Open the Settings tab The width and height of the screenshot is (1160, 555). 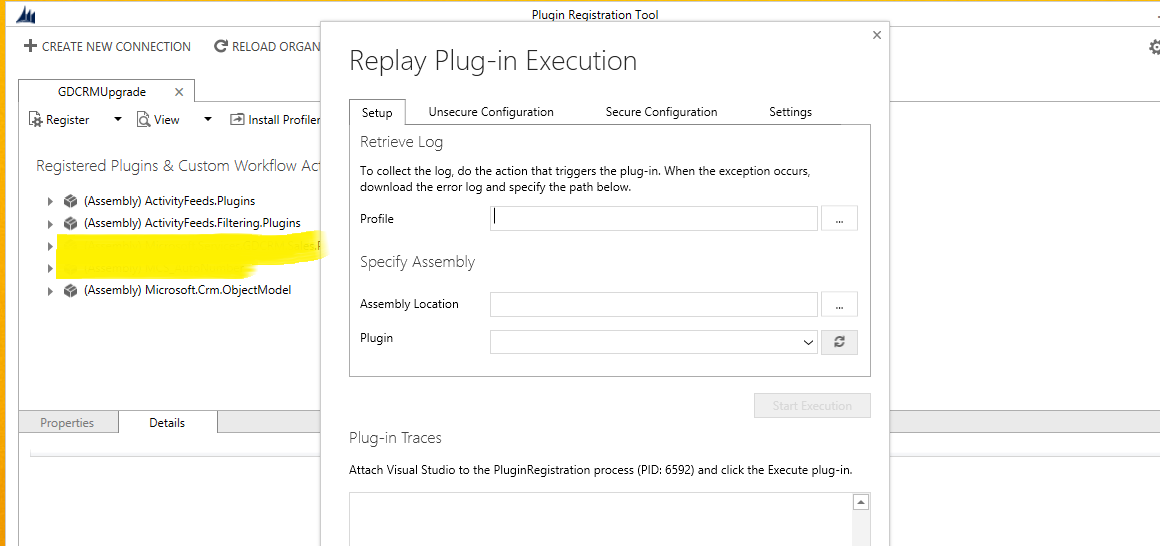[790, 112]
